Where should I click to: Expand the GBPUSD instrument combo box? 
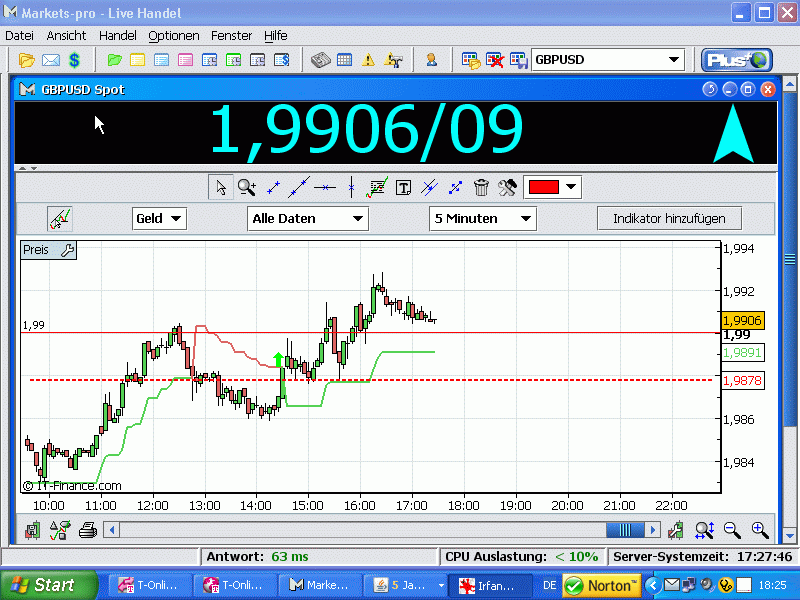coord(608,60)
